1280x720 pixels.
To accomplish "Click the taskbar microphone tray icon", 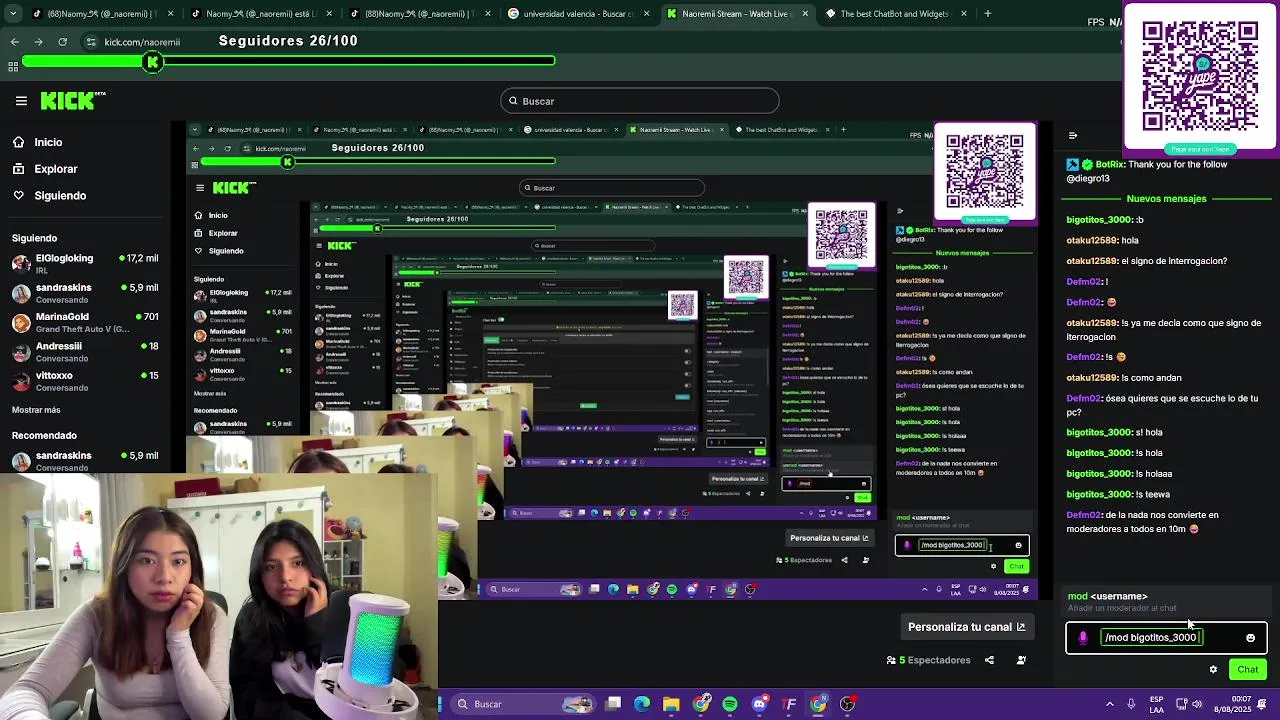I will pos(1131,704).
